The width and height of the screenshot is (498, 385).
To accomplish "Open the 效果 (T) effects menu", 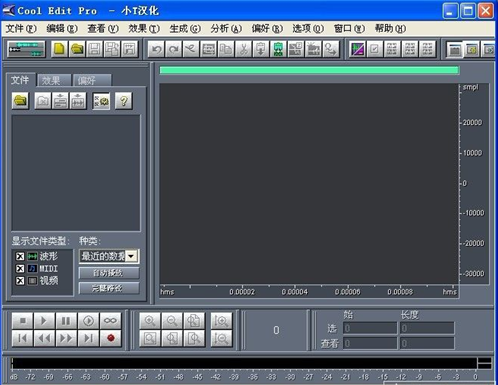I will pyautogui.click(x=144, y=29).
